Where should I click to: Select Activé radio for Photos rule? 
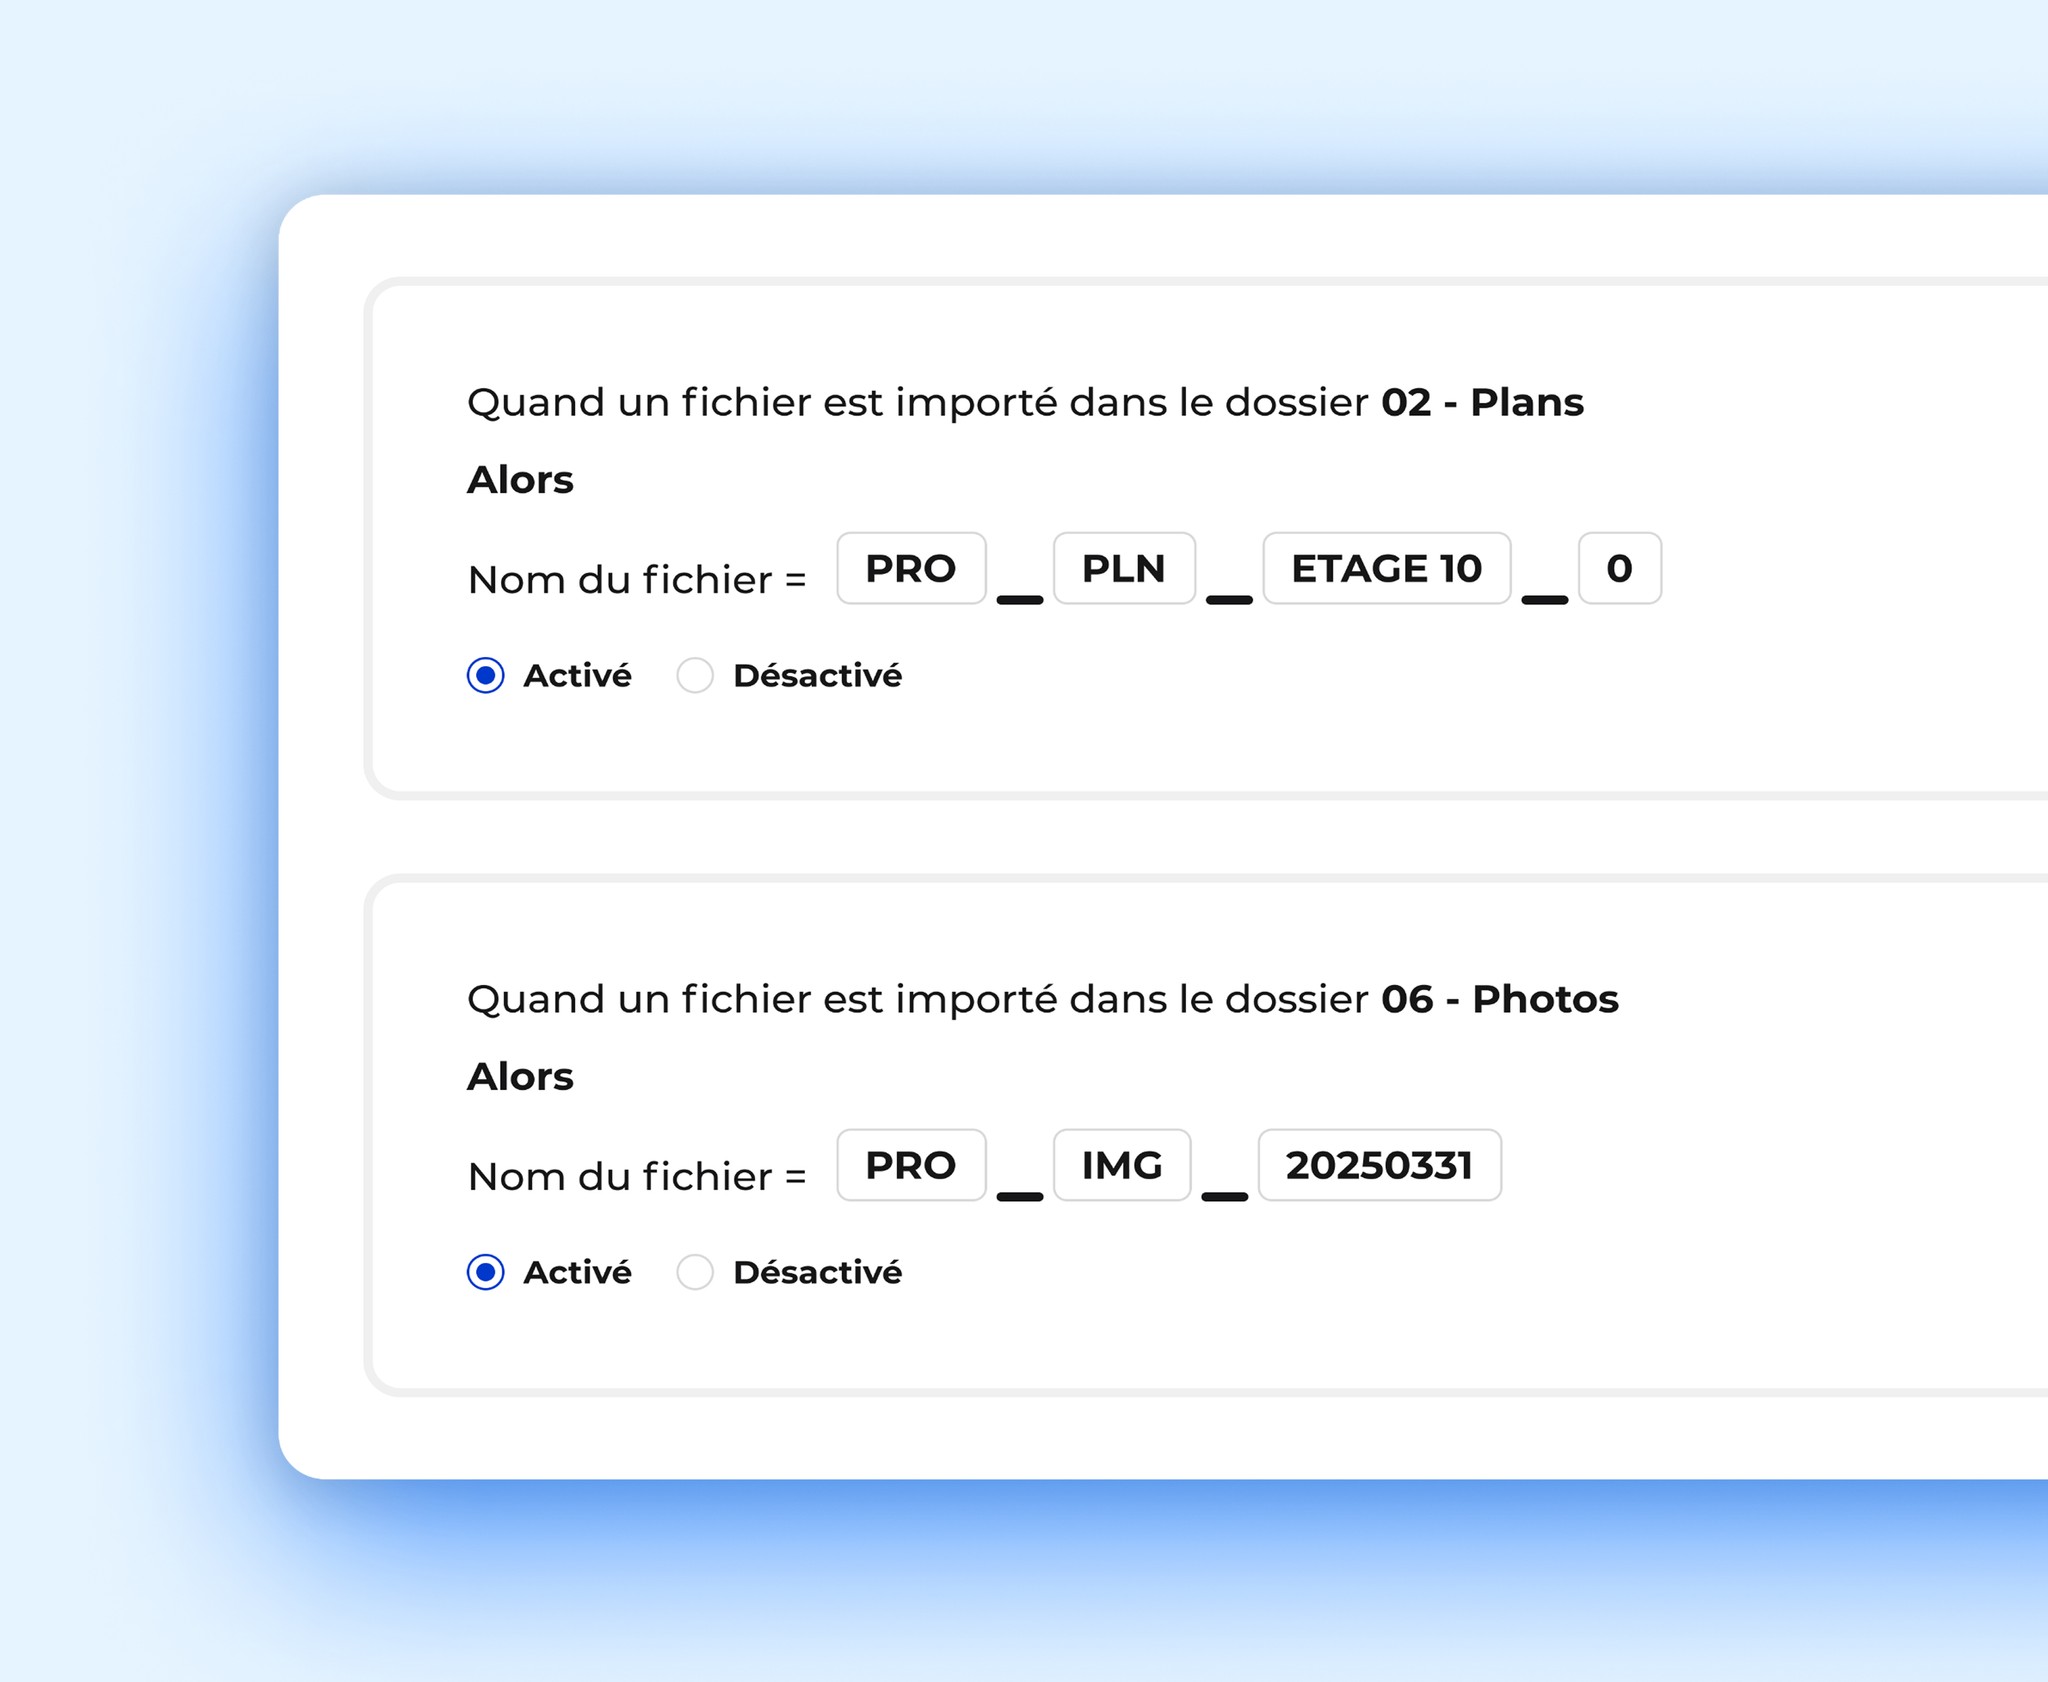[485, 1272]
